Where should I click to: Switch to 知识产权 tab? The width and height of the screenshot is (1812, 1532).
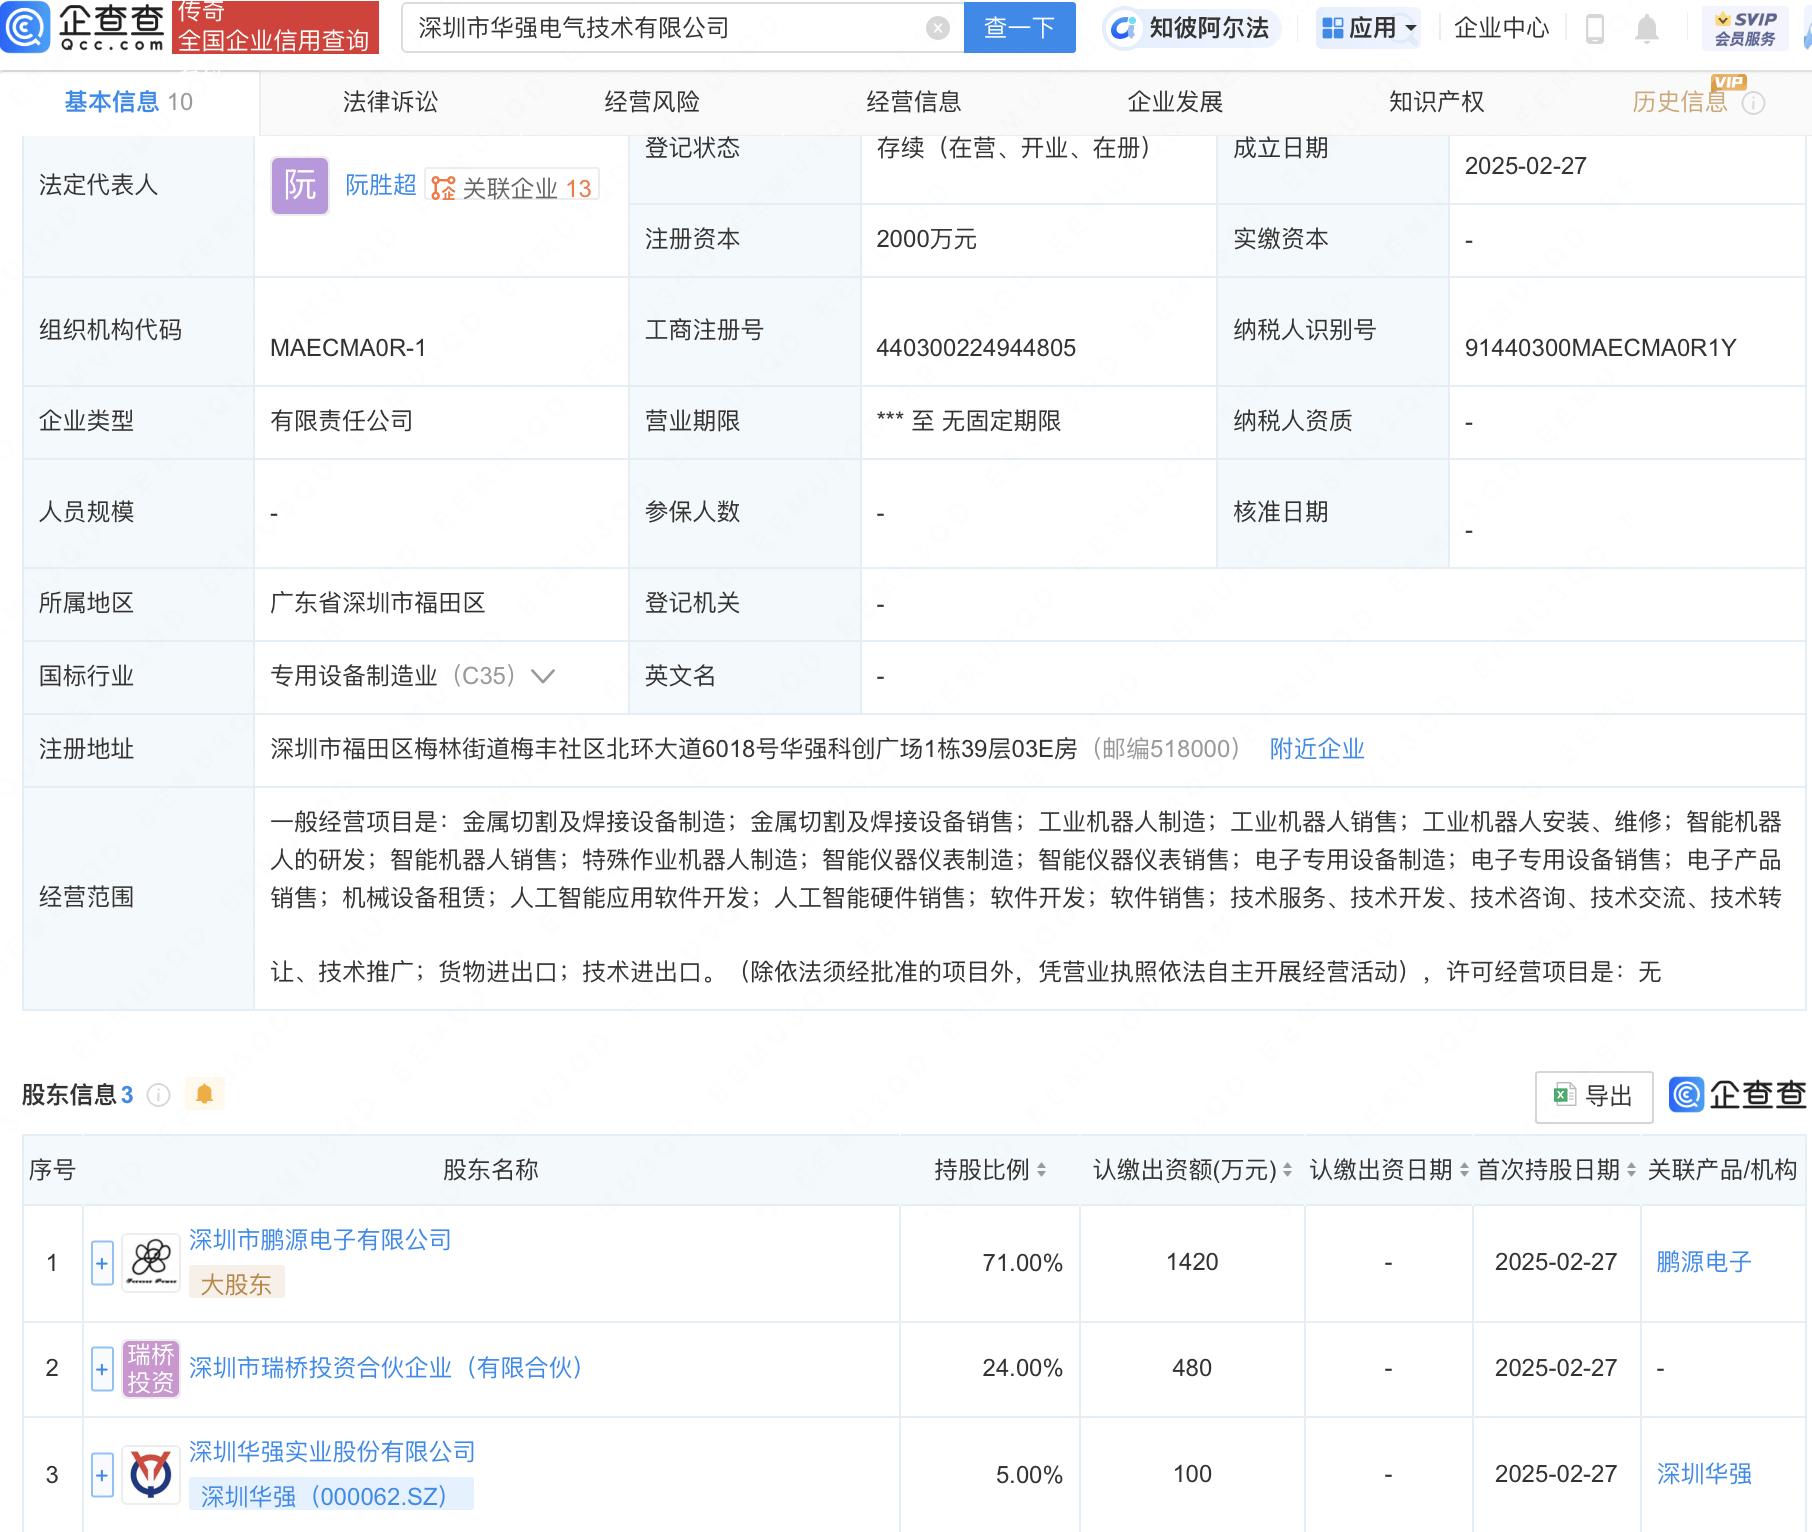coord(1437,102)
